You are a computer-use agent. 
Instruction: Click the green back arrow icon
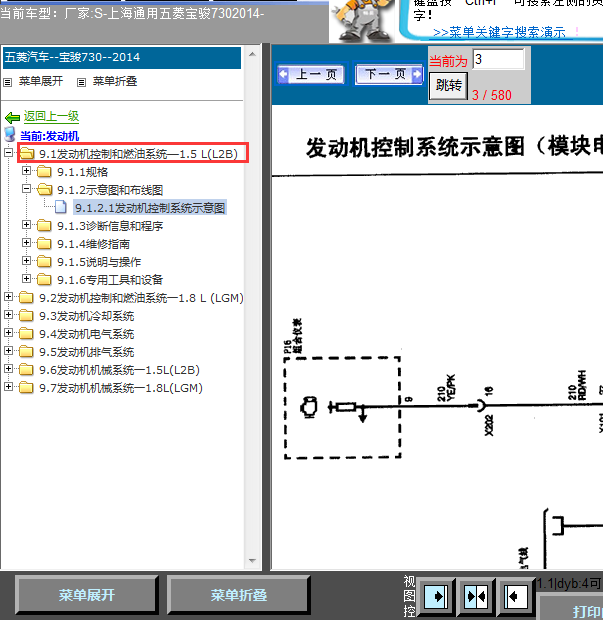(x=12, y=117)
